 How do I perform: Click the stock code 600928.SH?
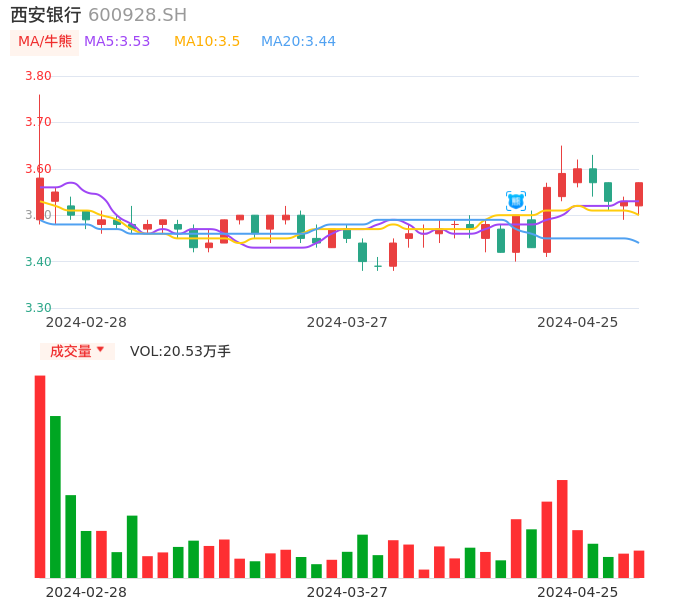[x=137, y=15]
